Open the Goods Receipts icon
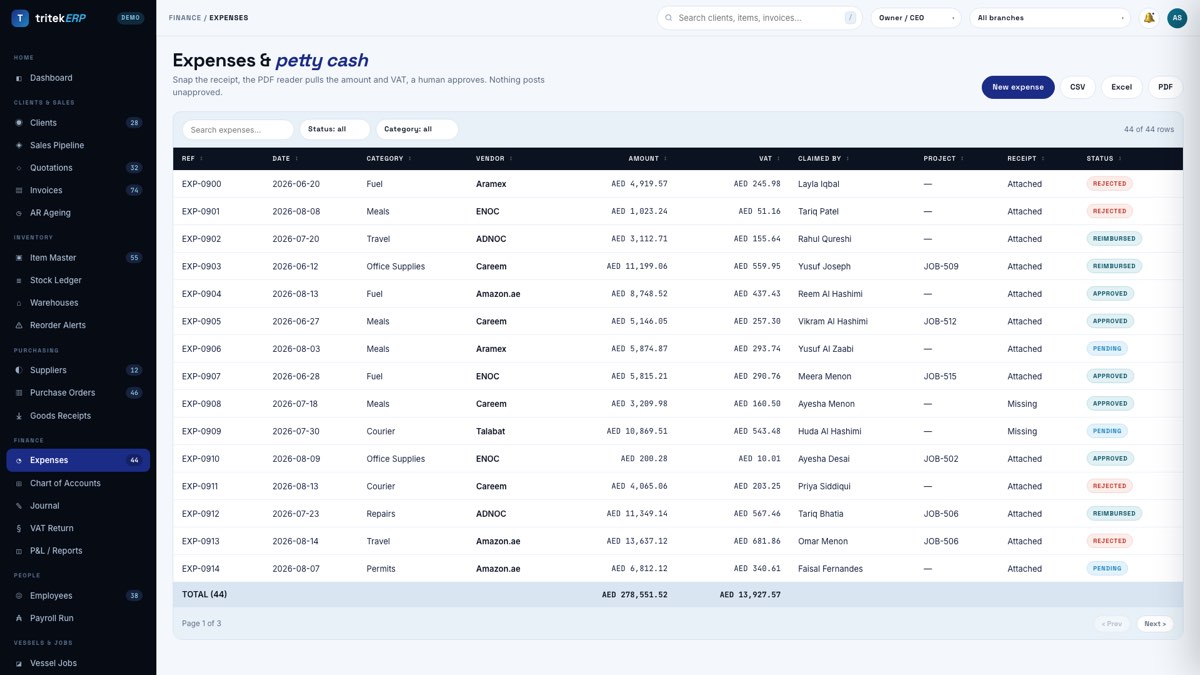Viewport: 1200px width, 675px height. pyautogui.click(x=19, y=416)
